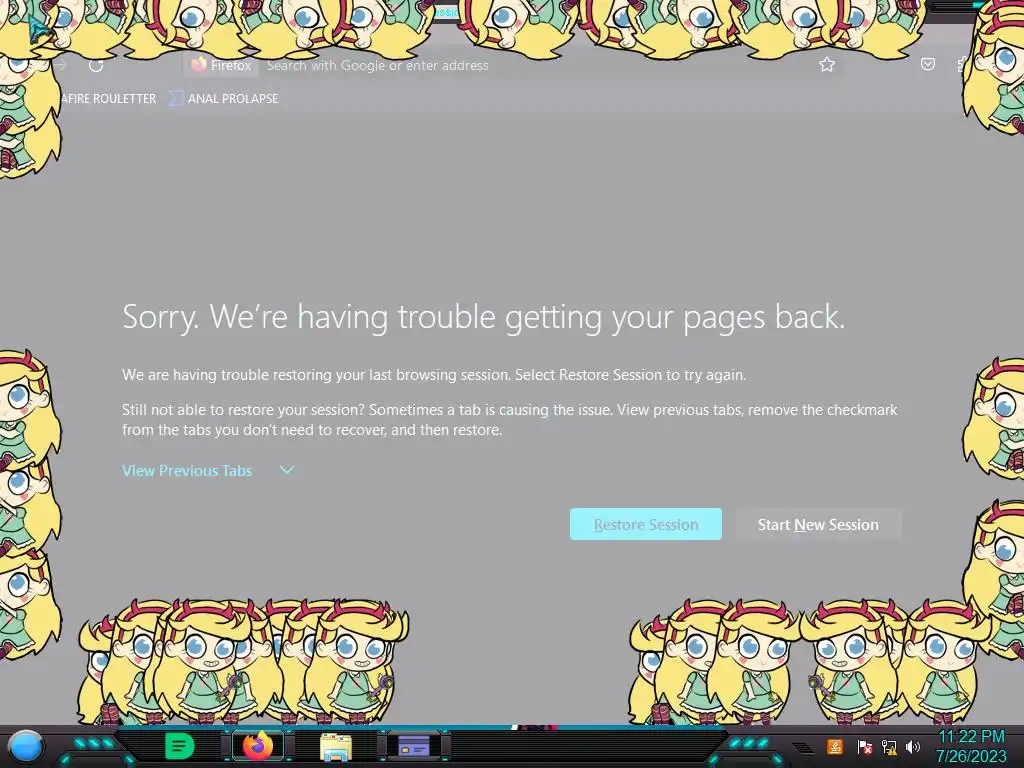Switch to Firefox on the taskbar

(x=258, y=746)
